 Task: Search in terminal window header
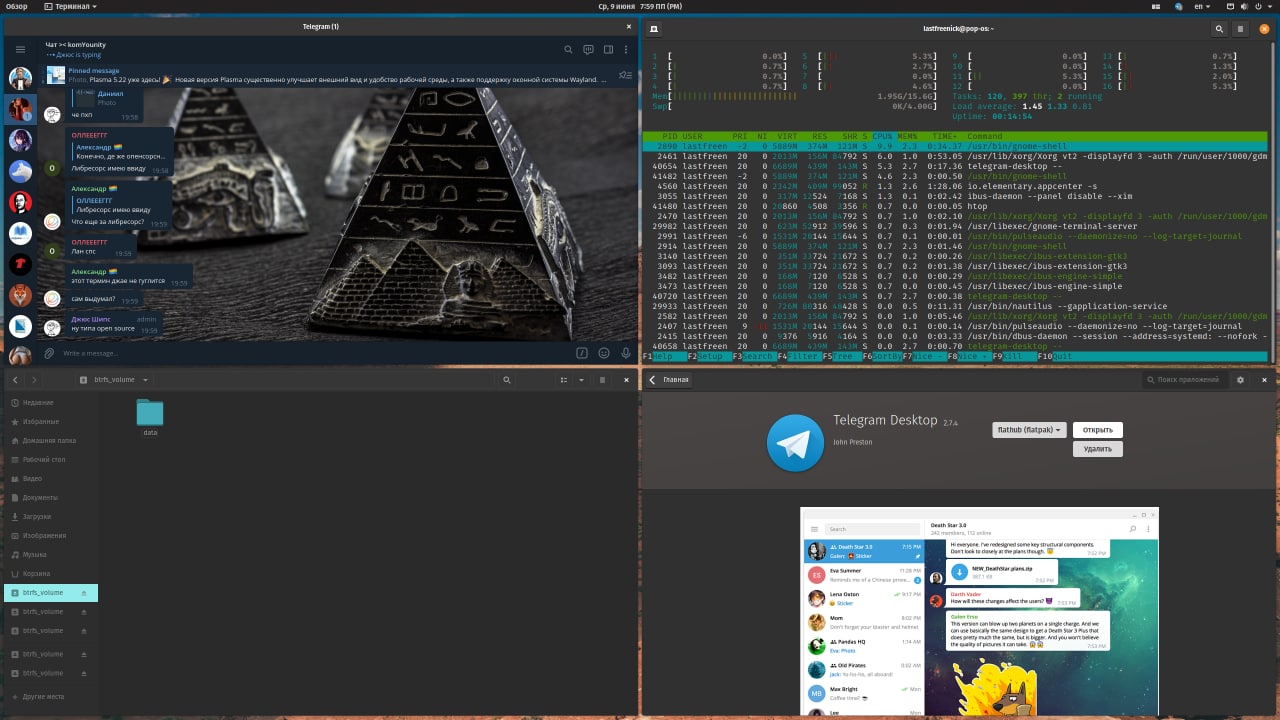[x=1219, y=30]
